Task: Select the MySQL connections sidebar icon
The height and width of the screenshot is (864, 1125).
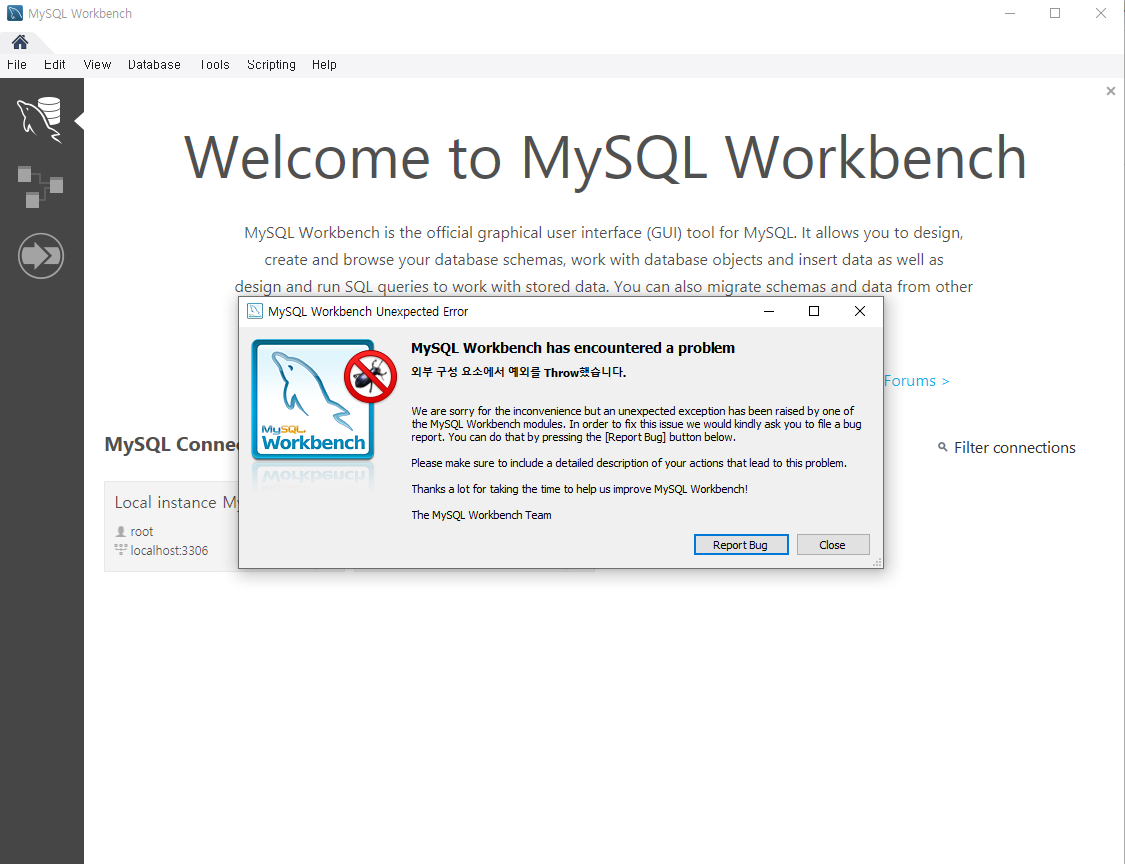Action: tap(40, 119)
